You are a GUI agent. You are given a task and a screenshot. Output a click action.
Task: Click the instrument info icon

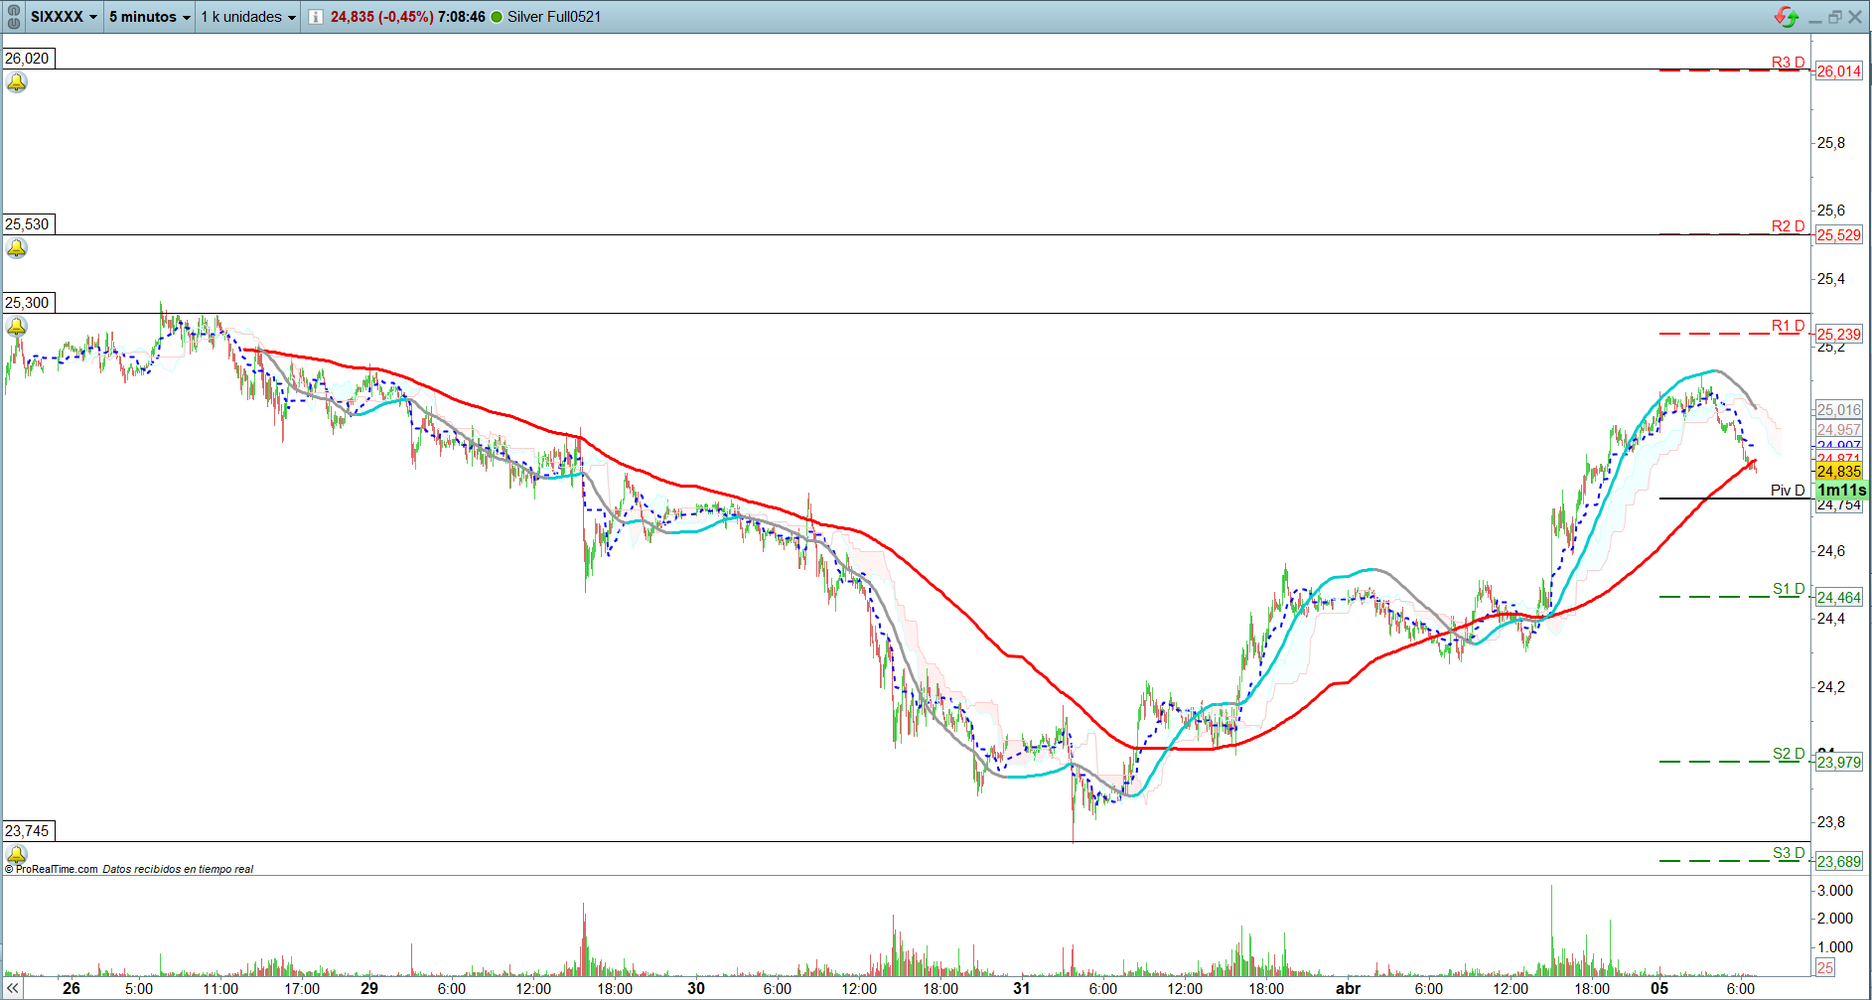pyautogui.click(x=316, y=17)
